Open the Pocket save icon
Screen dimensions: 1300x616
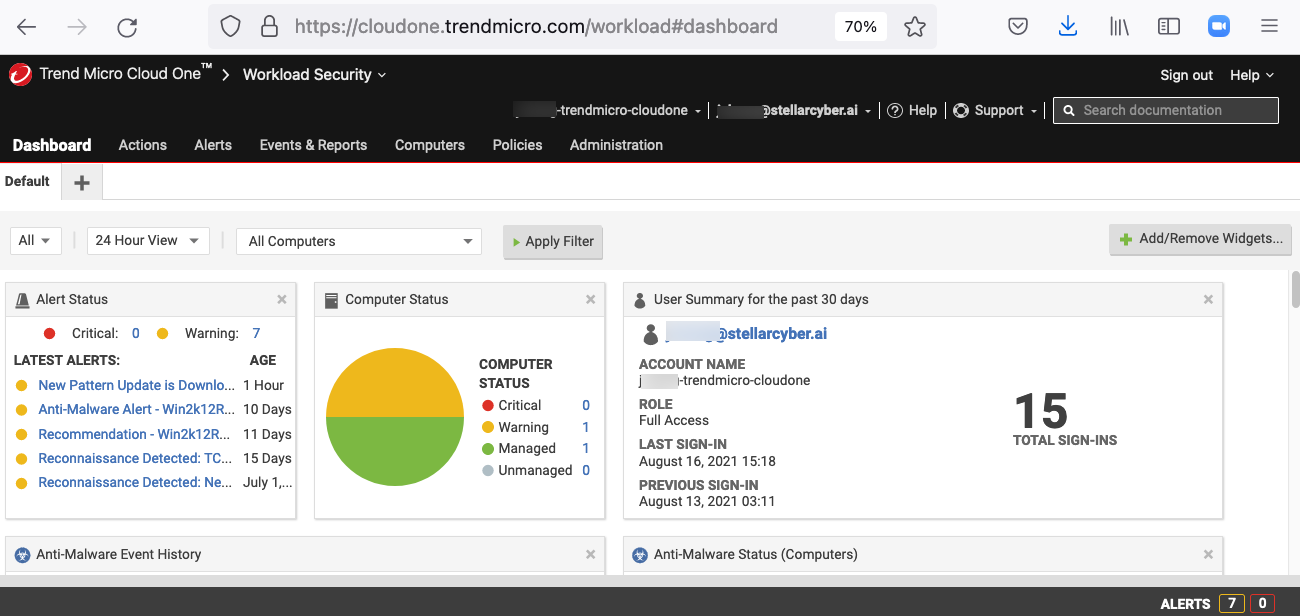[x=1018, y=27]
